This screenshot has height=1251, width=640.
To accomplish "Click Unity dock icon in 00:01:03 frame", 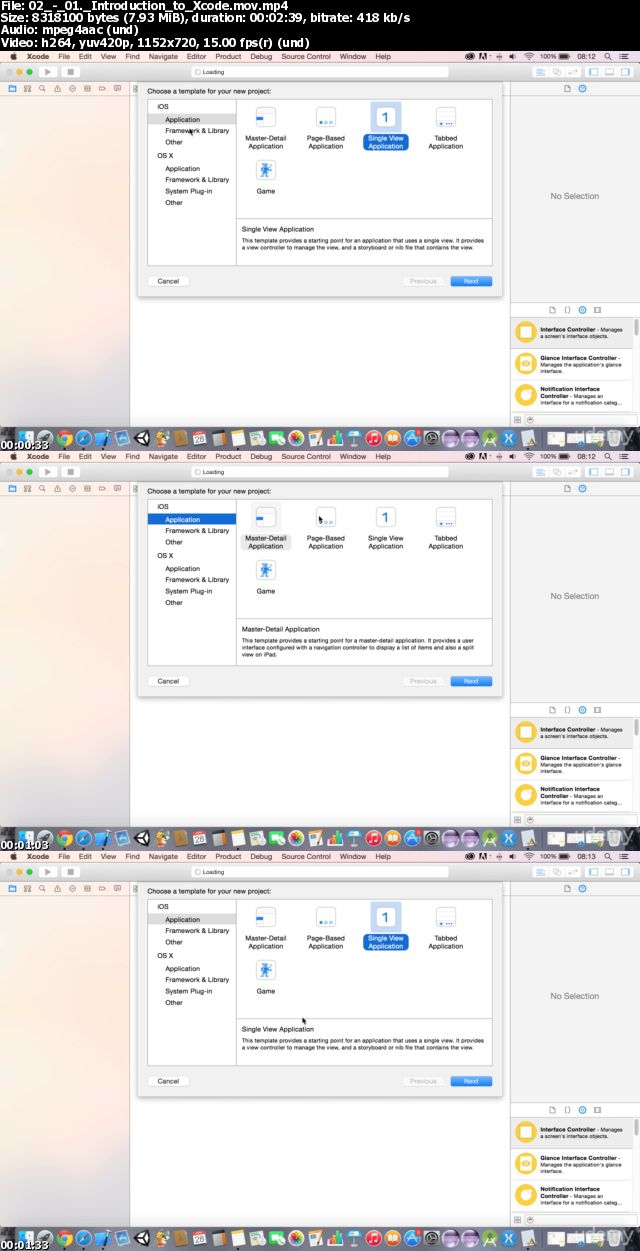I will [141, 838].
